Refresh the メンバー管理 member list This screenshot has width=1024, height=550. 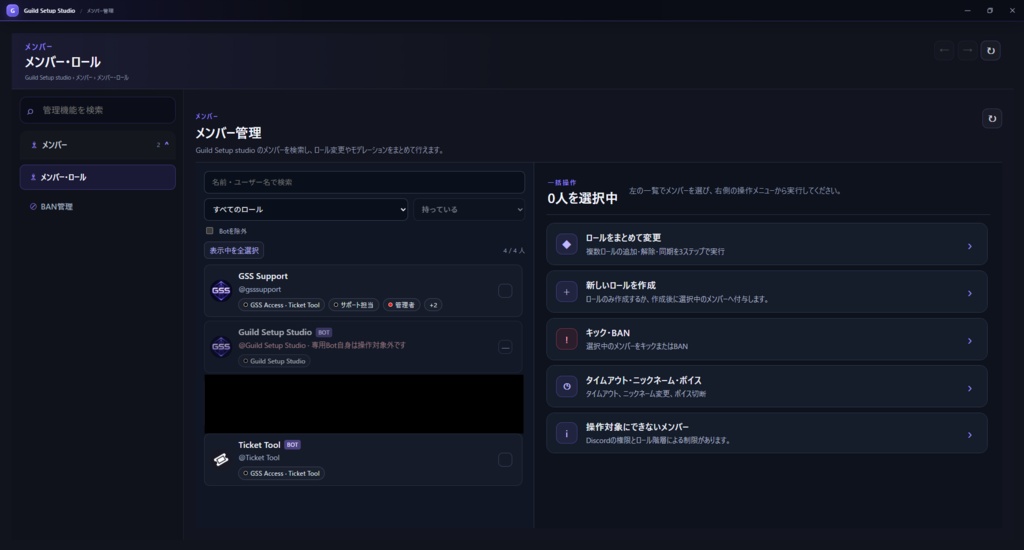click(992, 118)
